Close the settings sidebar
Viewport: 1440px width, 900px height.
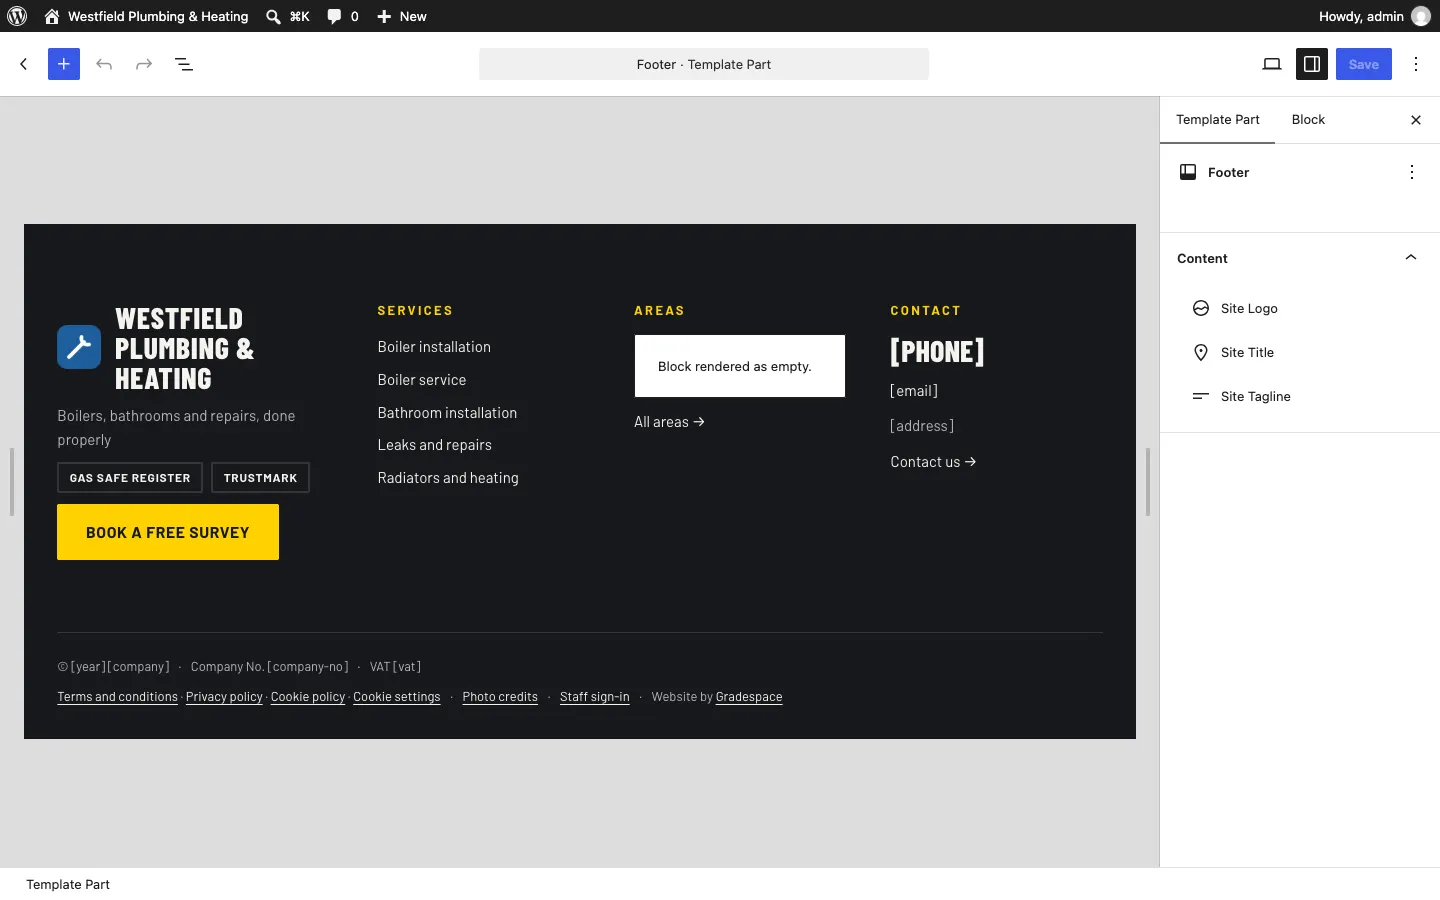[x=1416, y=120]
